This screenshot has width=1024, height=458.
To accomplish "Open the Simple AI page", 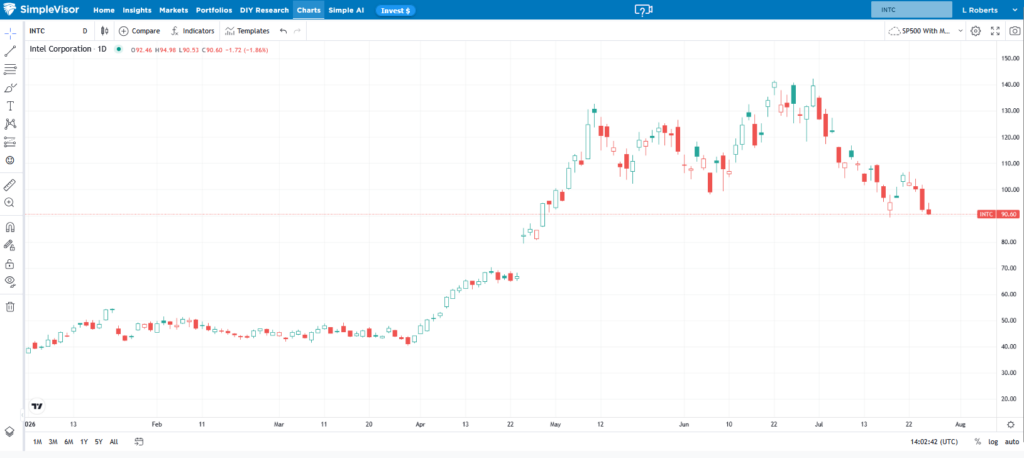I will 346,10.
